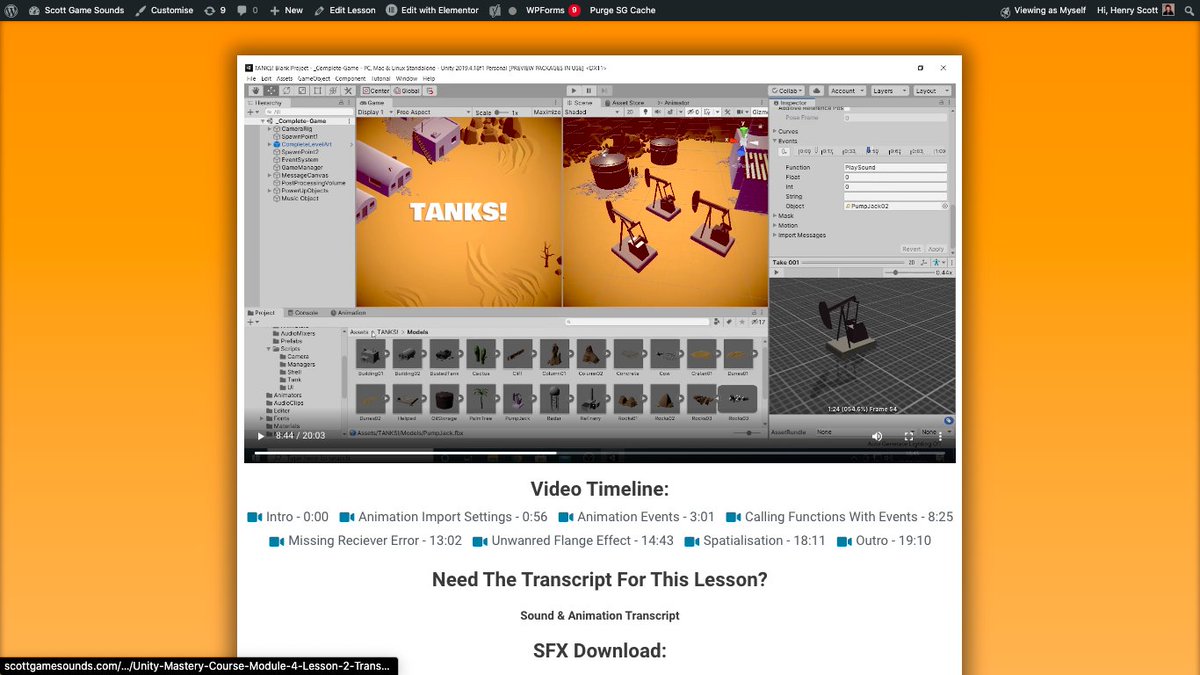Open Edit with Elementor

point(432,10)
